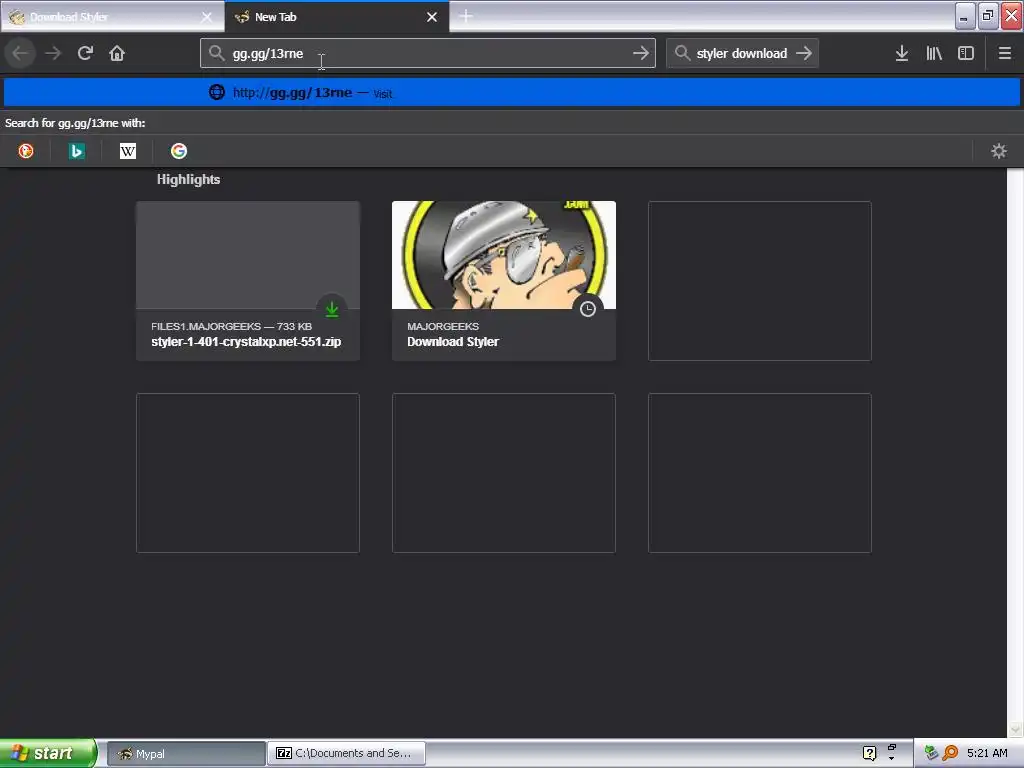Screen dimensions: 1024x768
Task: Go to the home page
Action: 117,53
